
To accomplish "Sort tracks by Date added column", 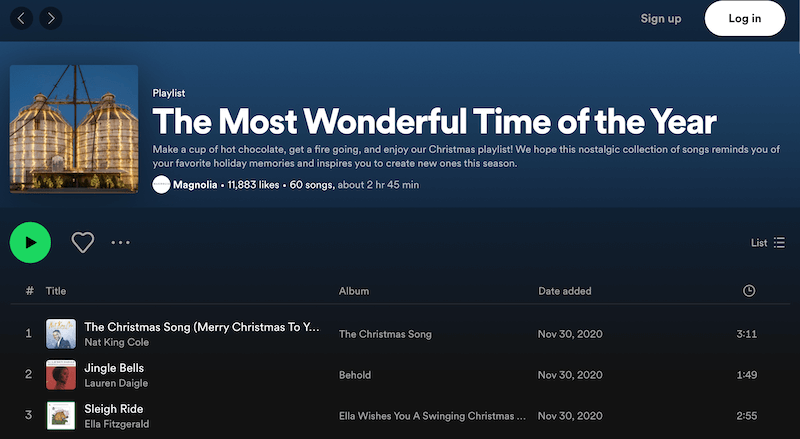I will (565, 291).
